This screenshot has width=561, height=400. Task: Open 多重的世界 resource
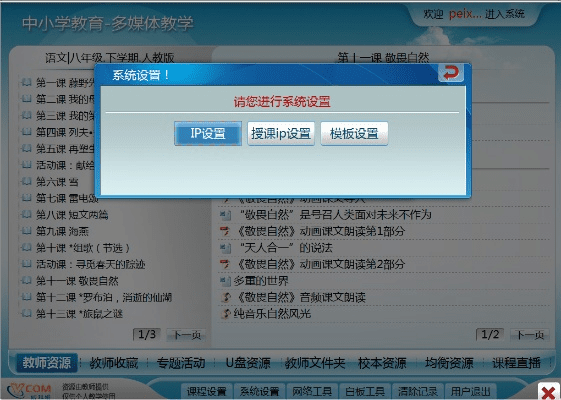(x=261, y=281)
